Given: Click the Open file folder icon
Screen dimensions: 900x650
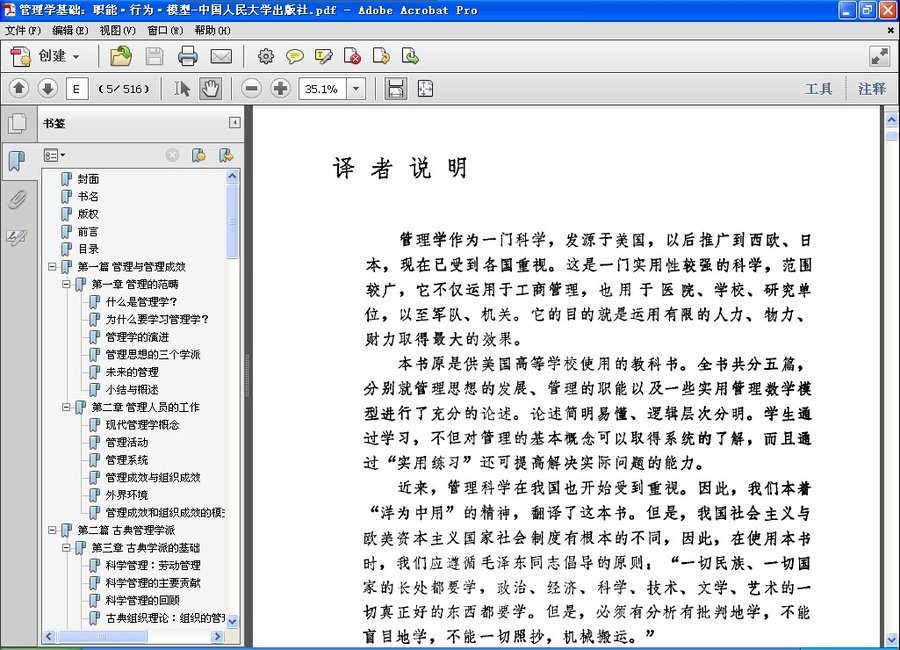Looking at the screenshot, I should [x=121, y=56].
